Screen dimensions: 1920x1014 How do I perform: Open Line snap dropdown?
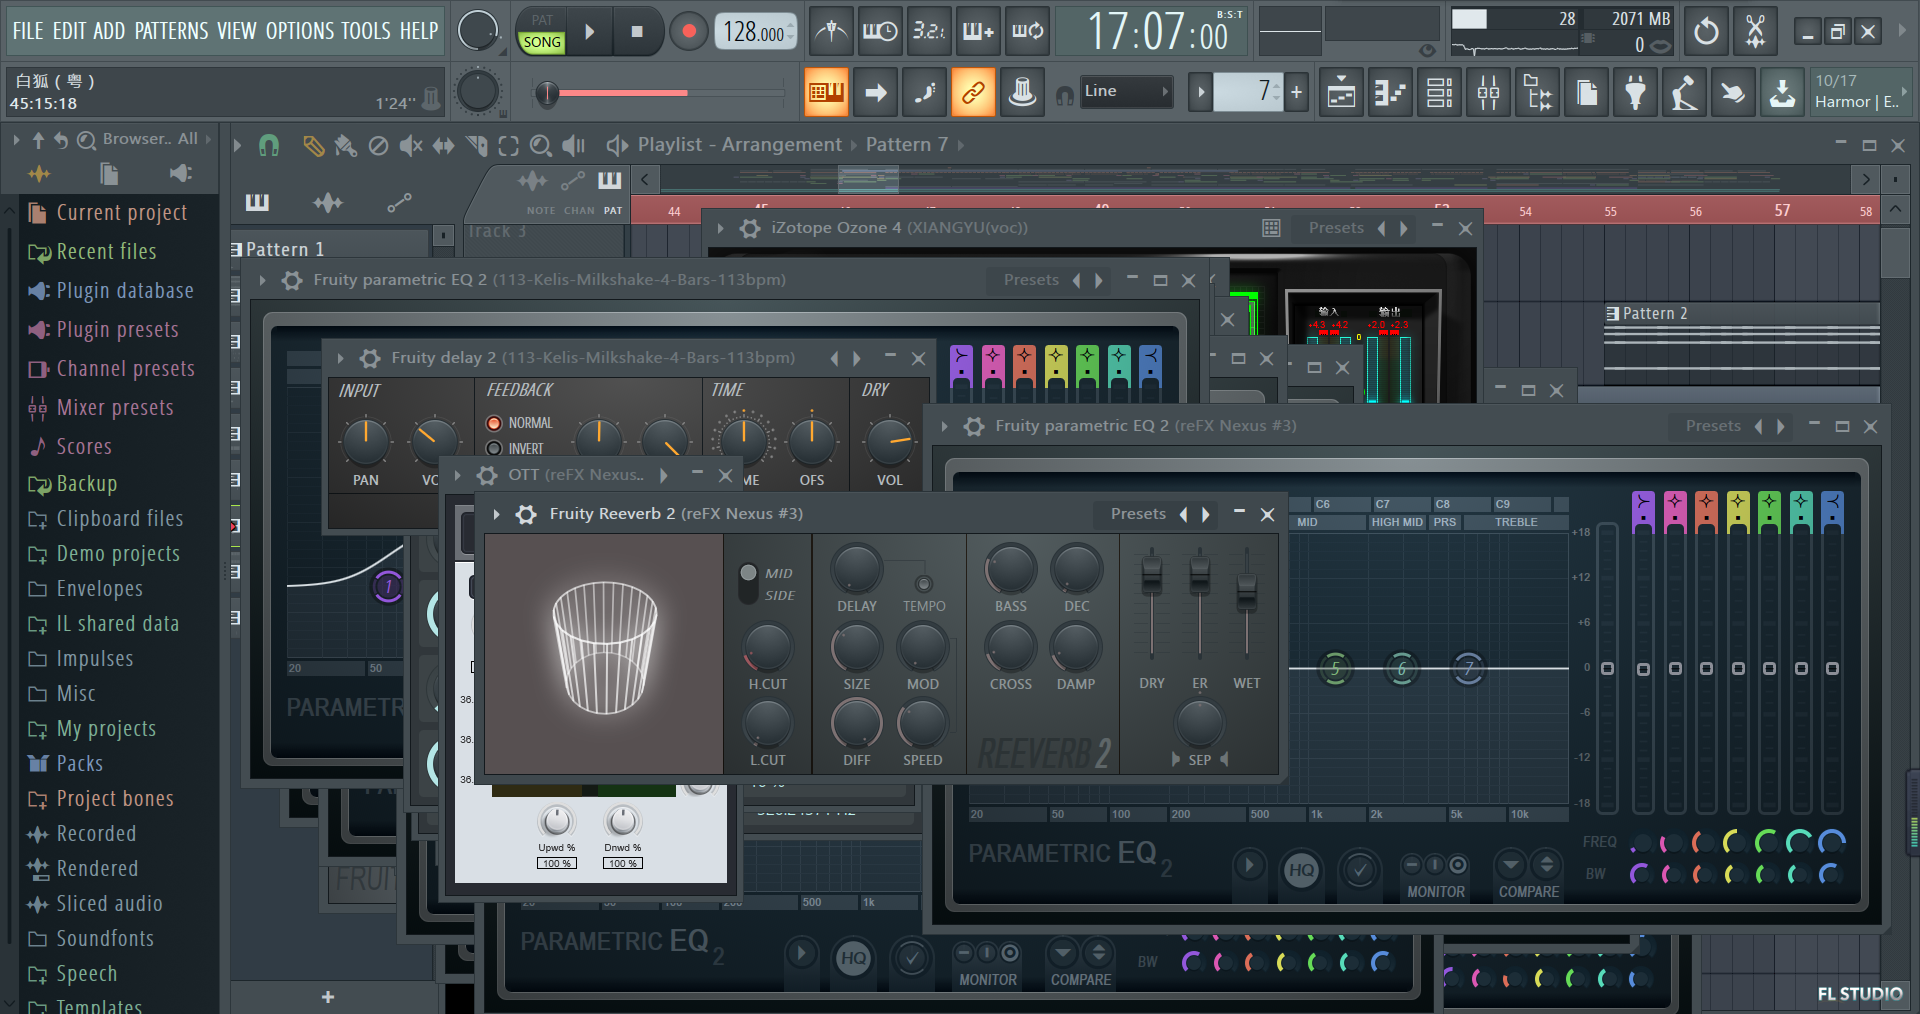(x=1125, y=91)
